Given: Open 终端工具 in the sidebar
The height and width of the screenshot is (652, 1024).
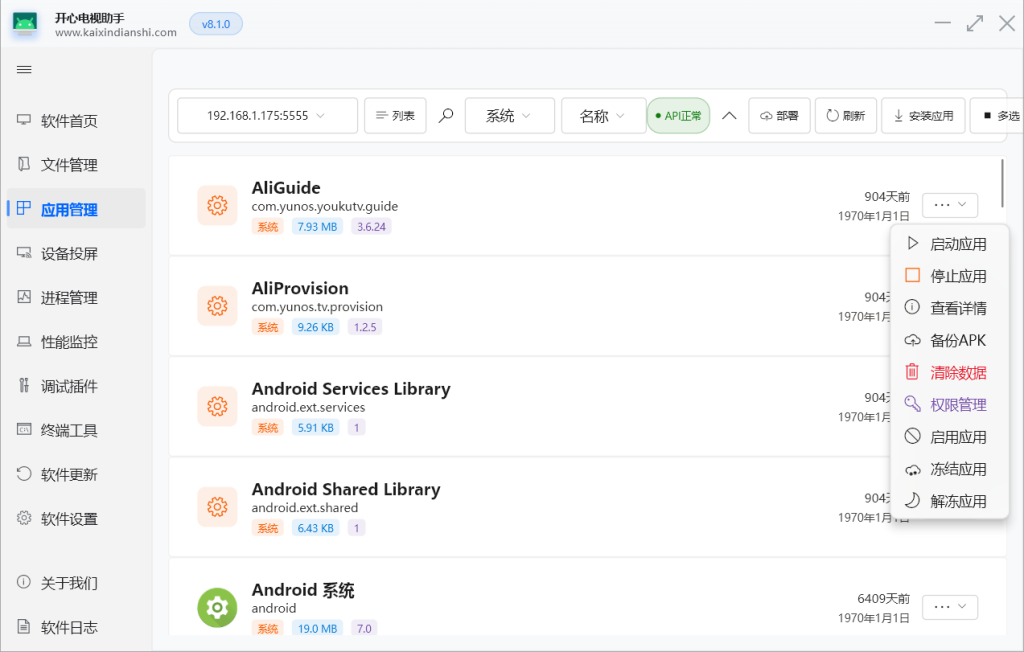Looking at the screenshot, I should (69, 430).
